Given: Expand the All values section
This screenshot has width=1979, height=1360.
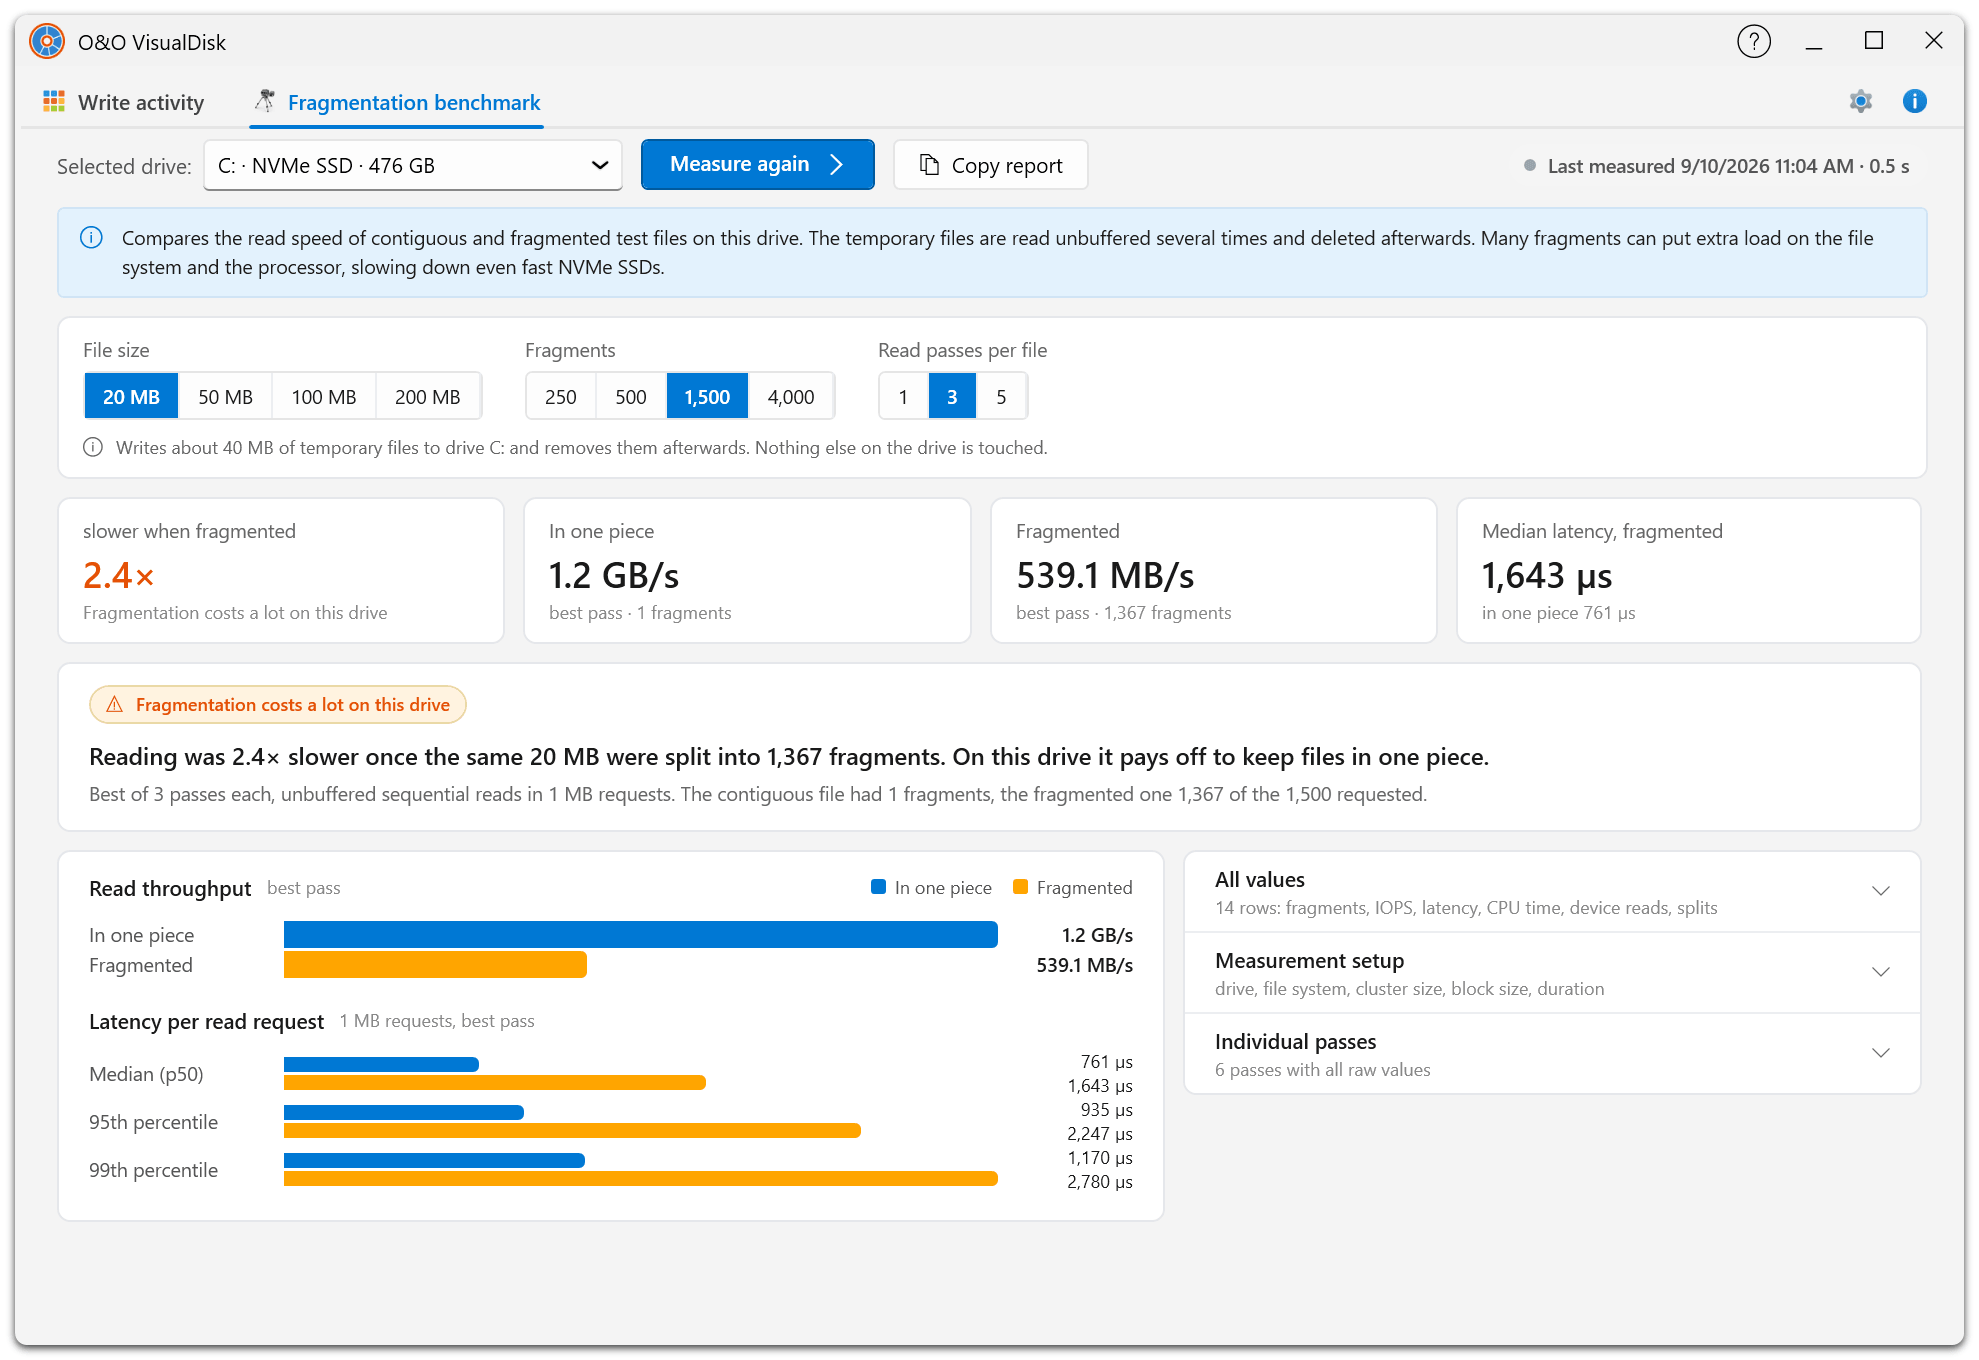Looking at the screenshot, I should [1552, 892].
